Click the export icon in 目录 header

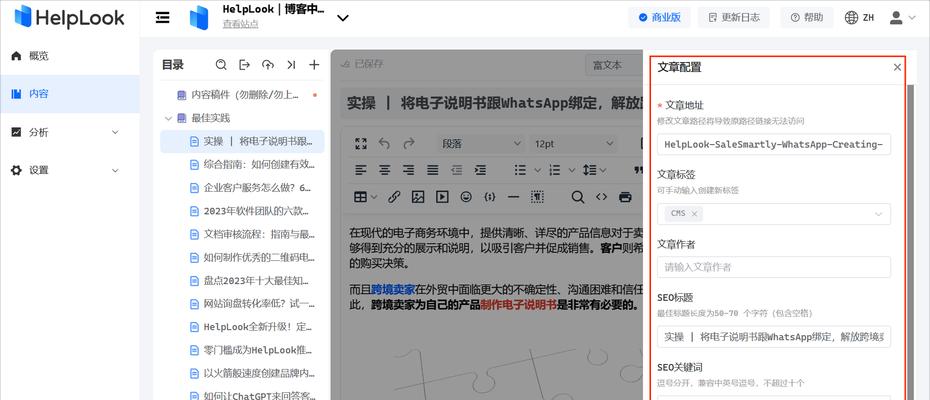coord(244,65)
